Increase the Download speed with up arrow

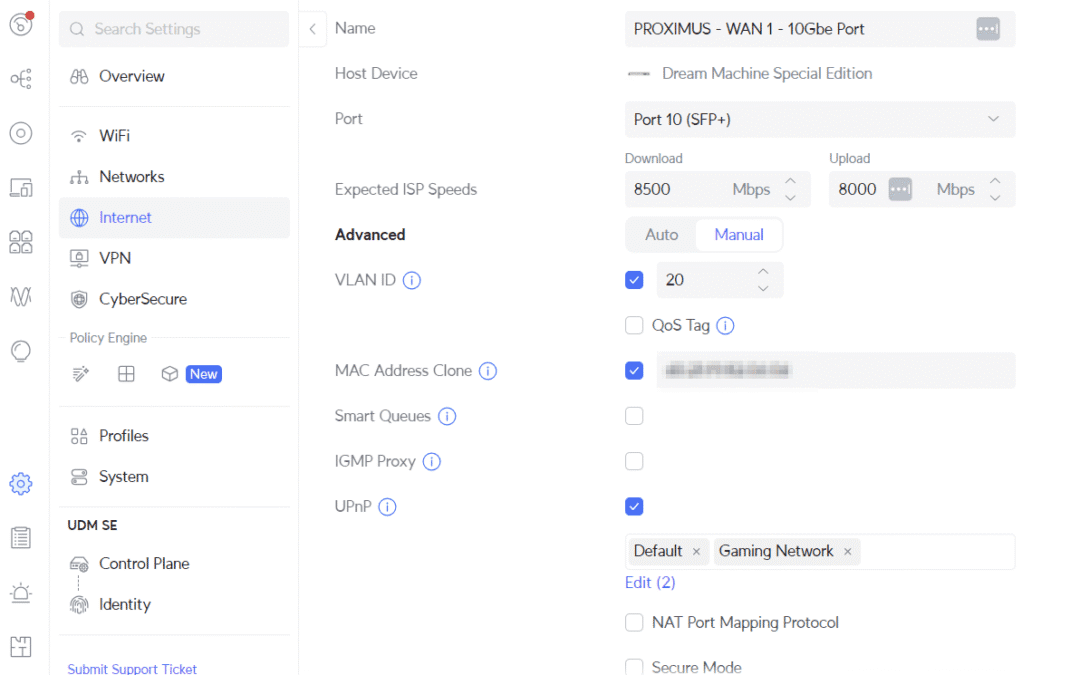[791, 181]
